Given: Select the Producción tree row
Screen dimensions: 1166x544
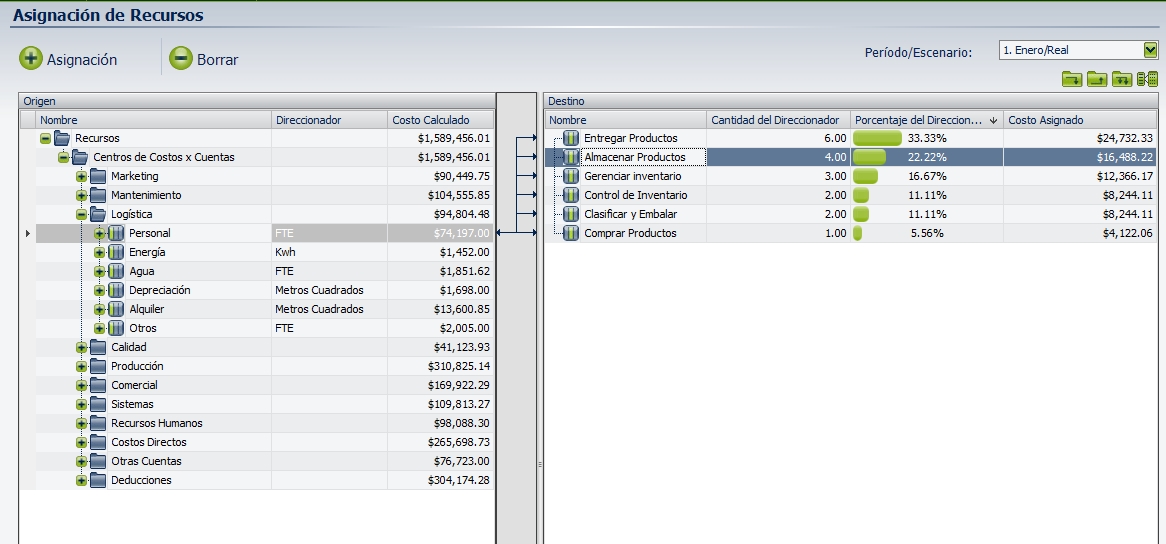Looking at the screenshot, I should (264, 366).
